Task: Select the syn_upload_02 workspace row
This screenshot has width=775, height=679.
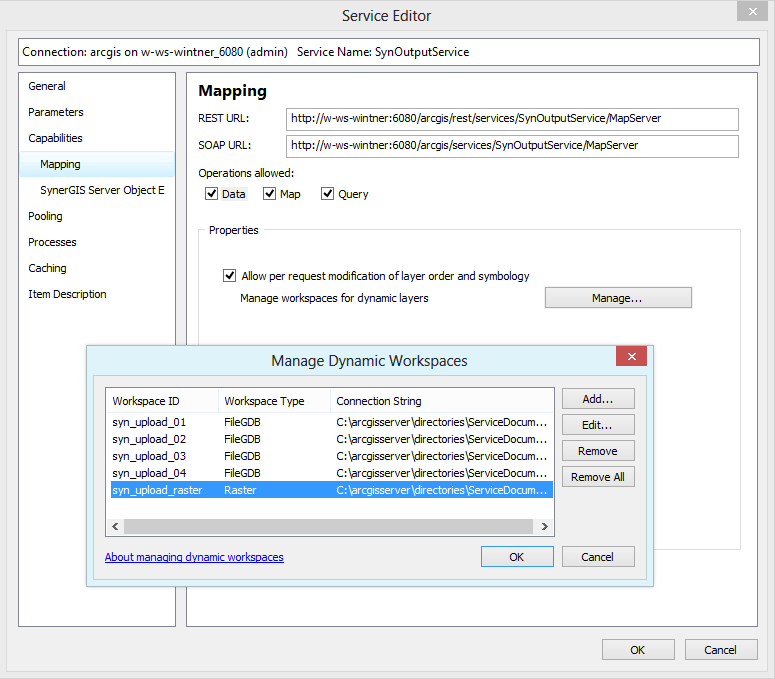Action: click(331, 439)
